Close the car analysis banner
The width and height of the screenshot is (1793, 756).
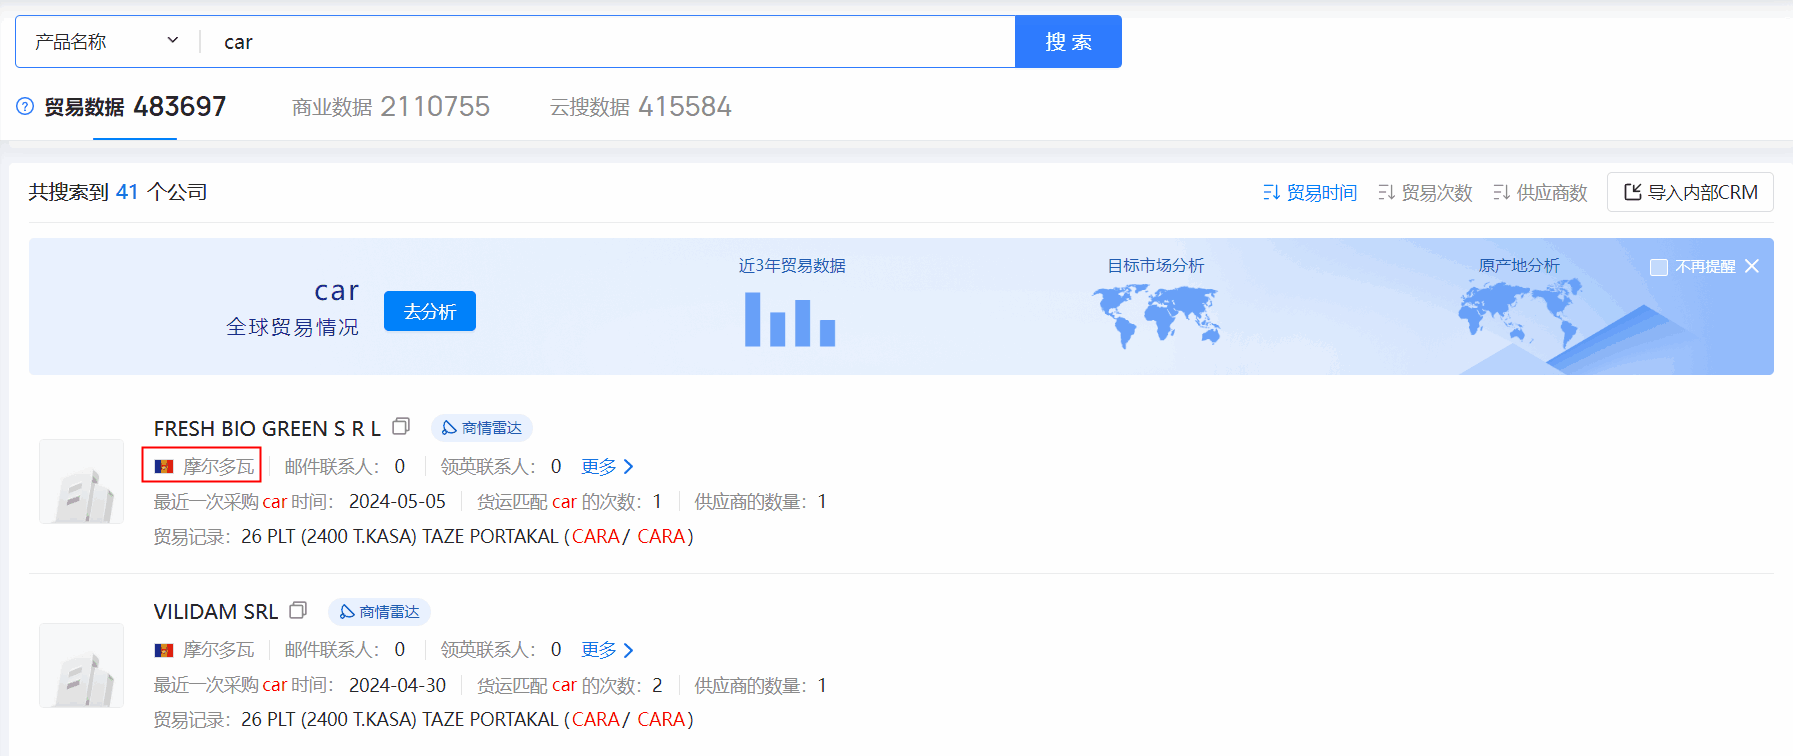coord(1752,266)
